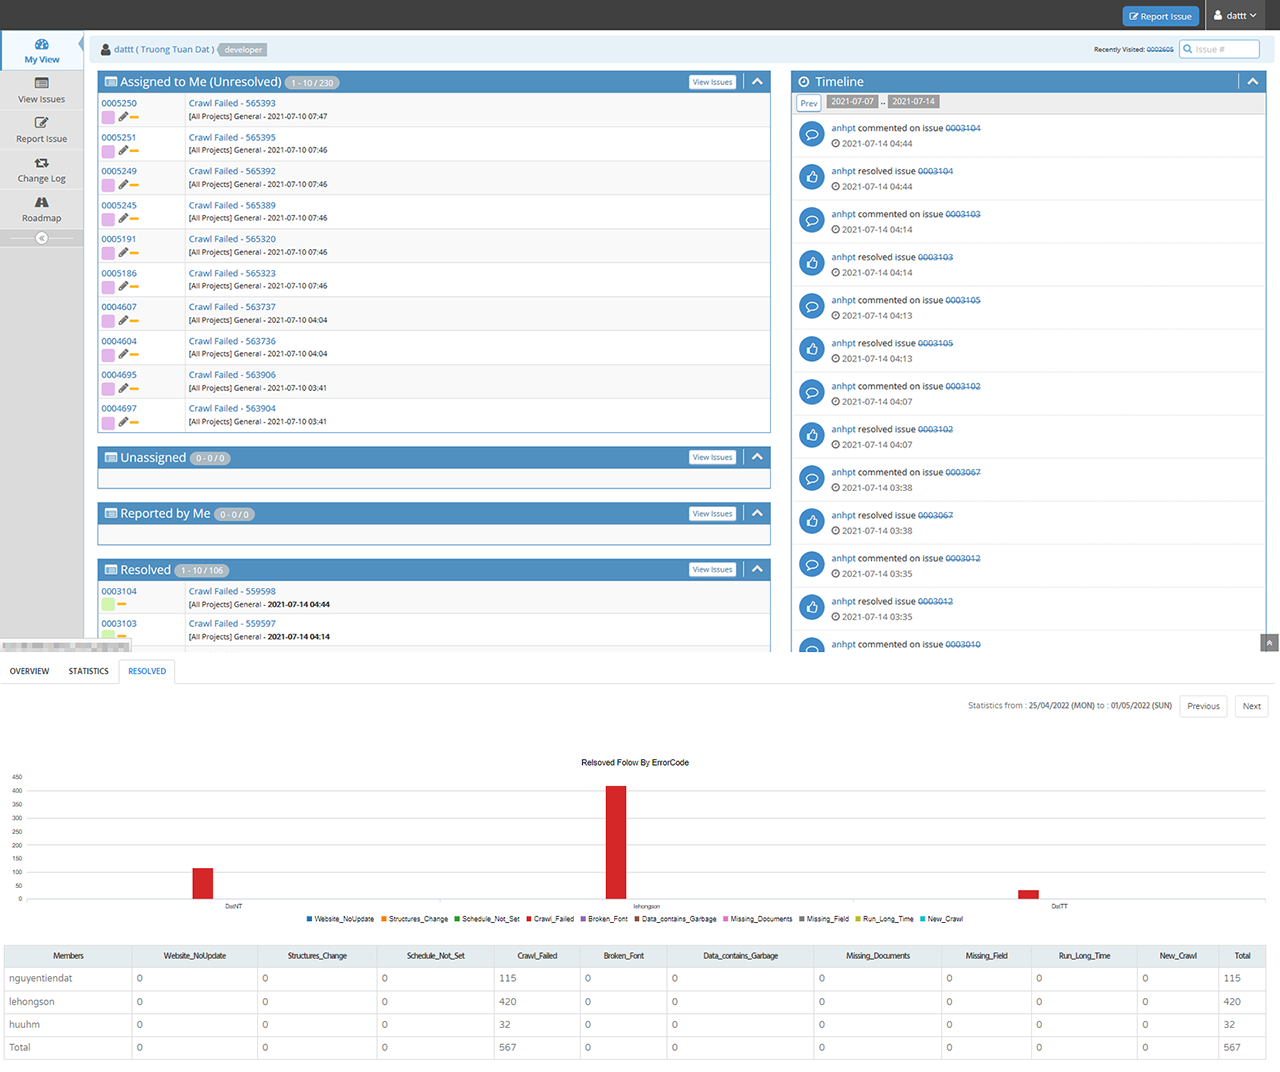Toggle the sidebar collapse button
This screenshot has width=1280, height=1072.
(41, 238)
